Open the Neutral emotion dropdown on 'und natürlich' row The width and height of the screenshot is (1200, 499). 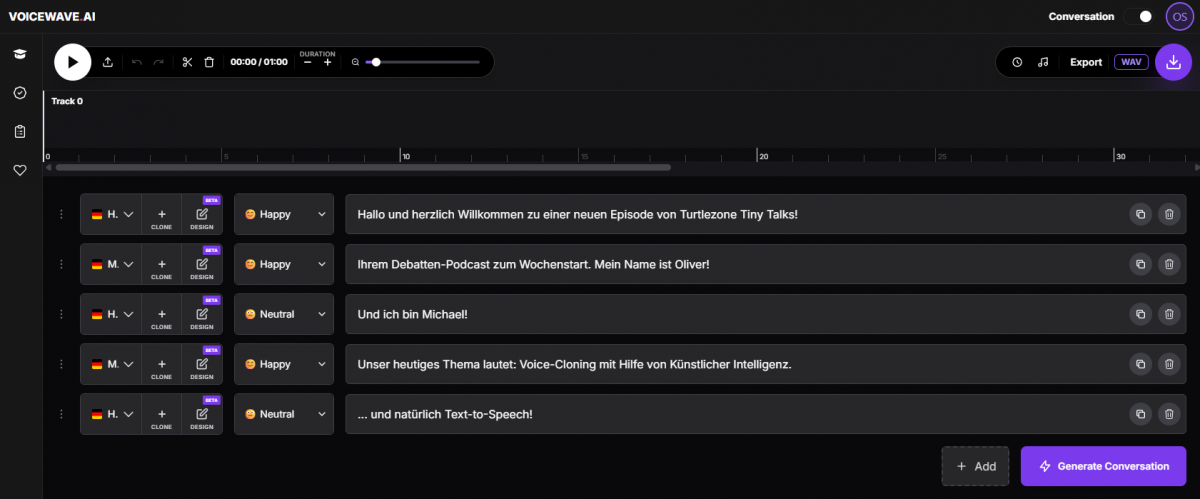(284, 414)
